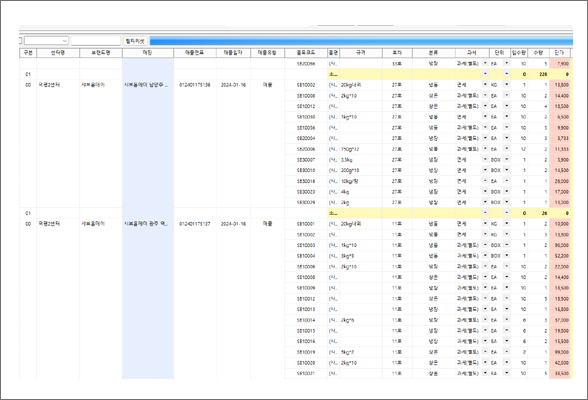Click the unit price 99,000 cell
The width and height of the screenshot is (588, 400).
point(560,352)
